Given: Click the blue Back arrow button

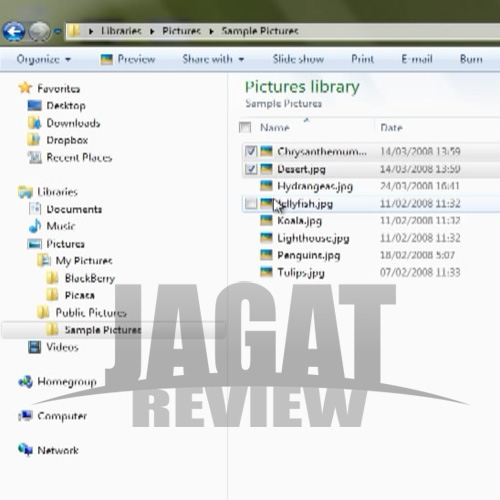Looking at the screenshot, I should click(x=14, y=31).
